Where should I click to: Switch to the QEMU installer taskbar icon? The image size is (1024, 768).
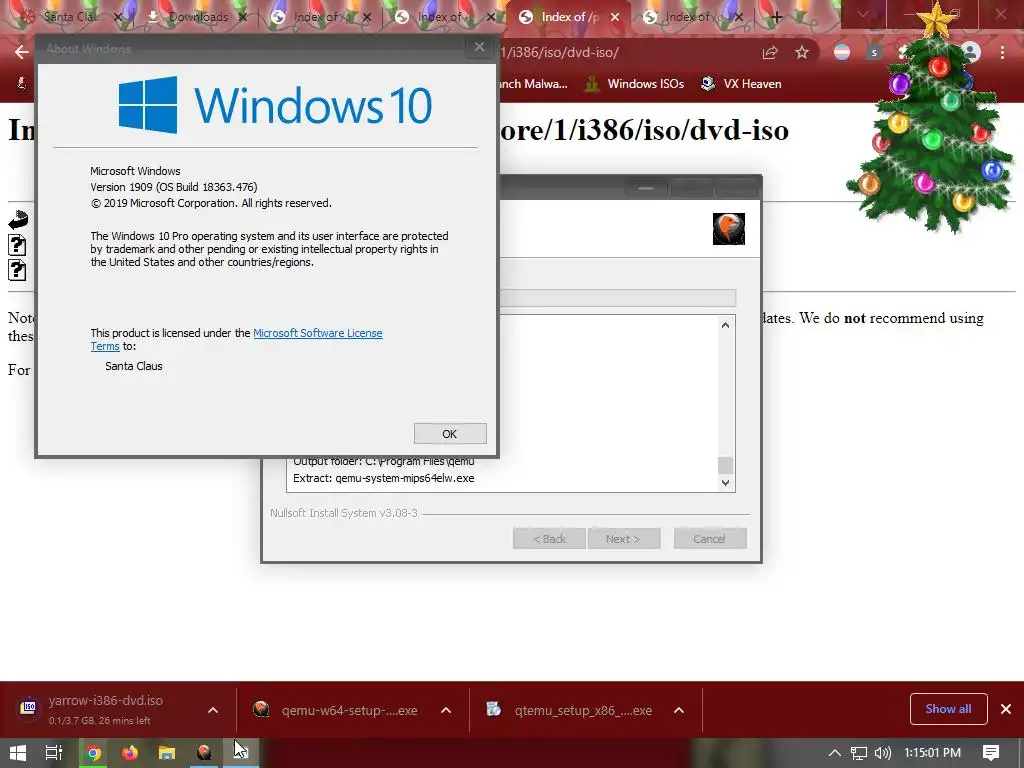[x=204, y=753]
